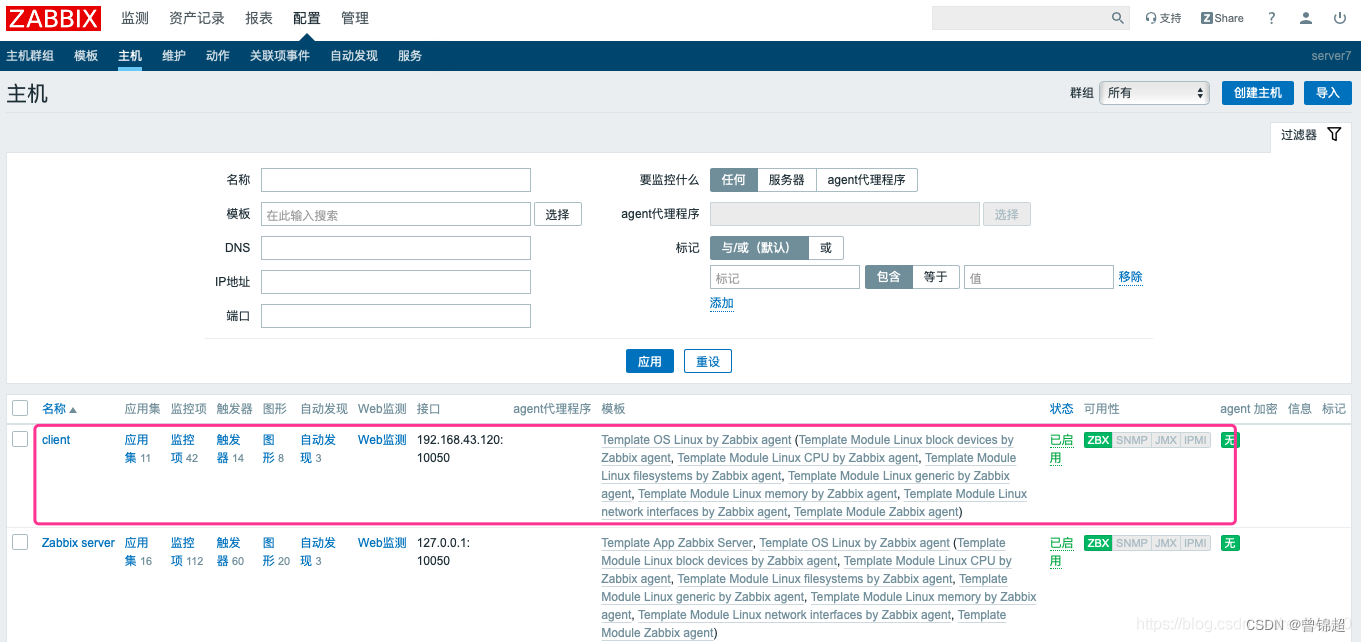Click the 应用 filter button
The image size is (1361, 642).
point(650,361)
